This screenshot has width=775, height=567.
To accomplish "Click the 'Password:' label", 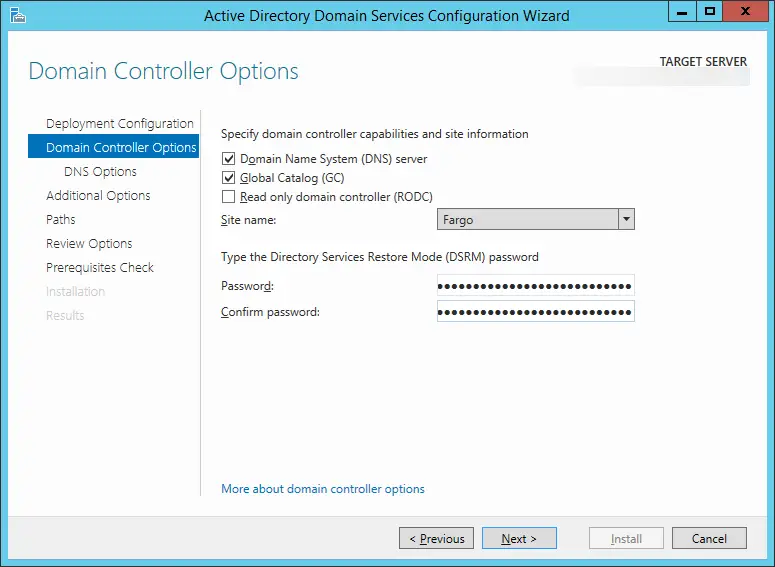I will (247, 286).
